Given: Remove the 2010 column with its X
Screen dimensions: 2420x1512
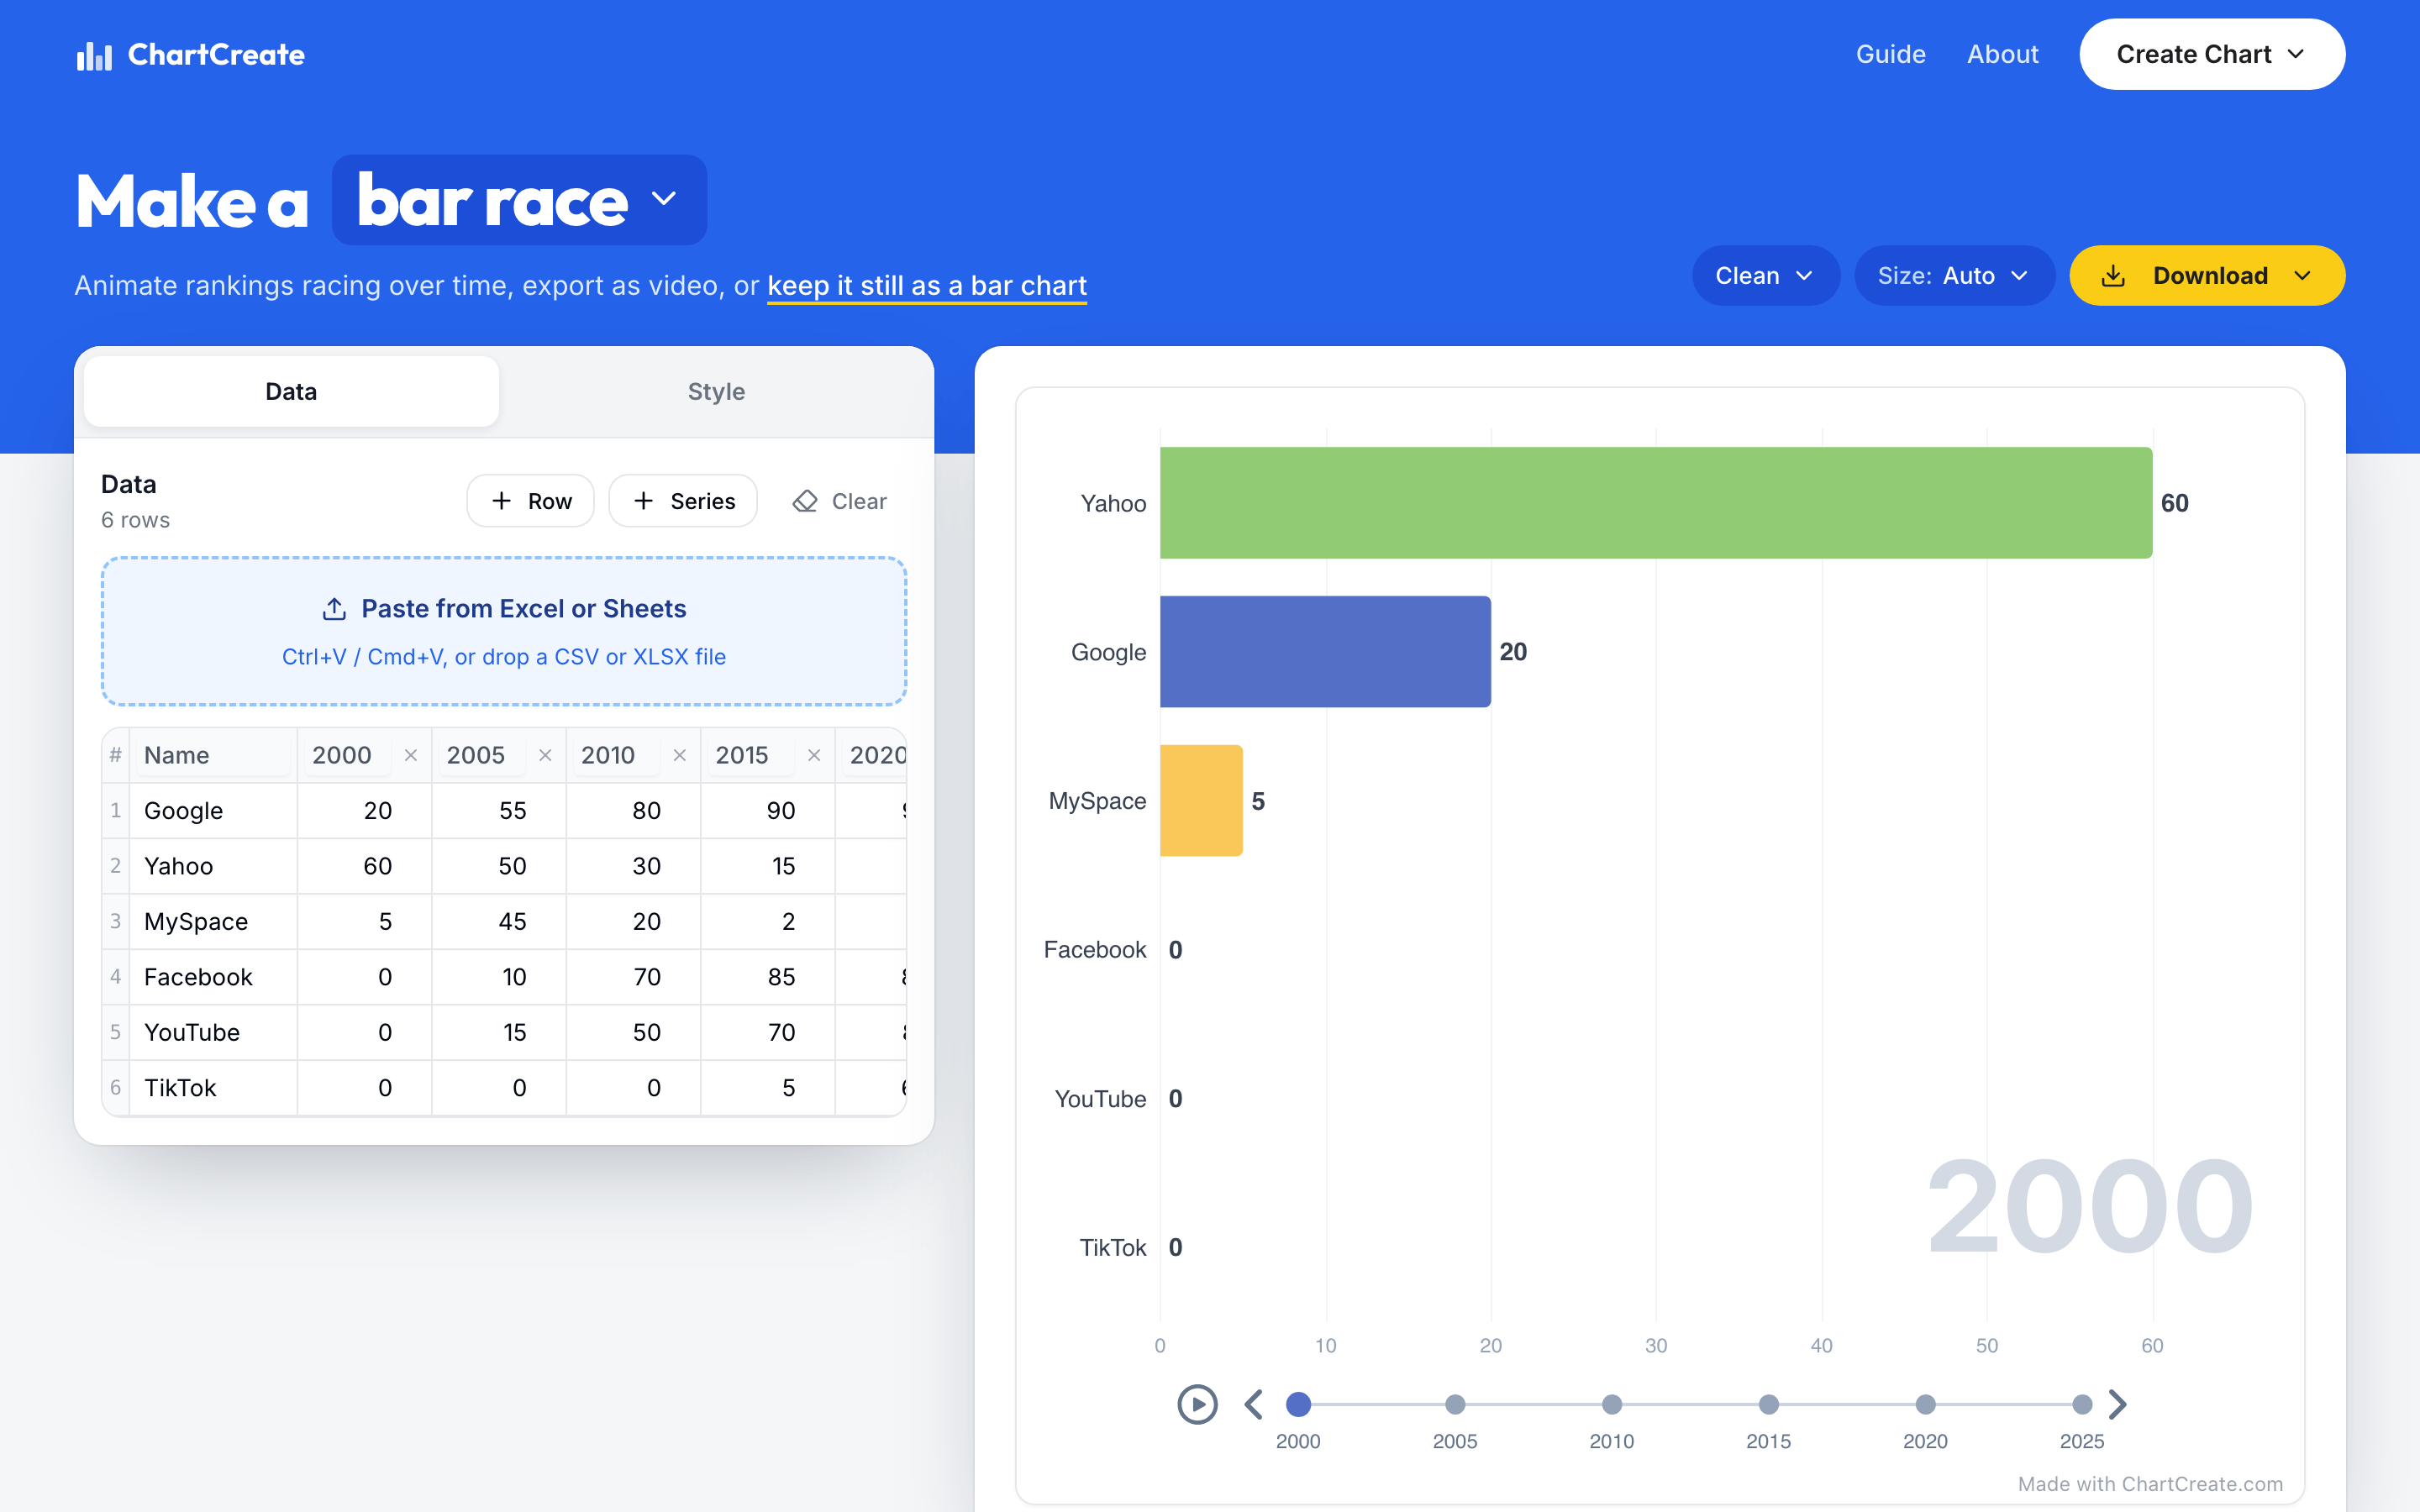Looking at the screenshot, I should click(679, 755).
